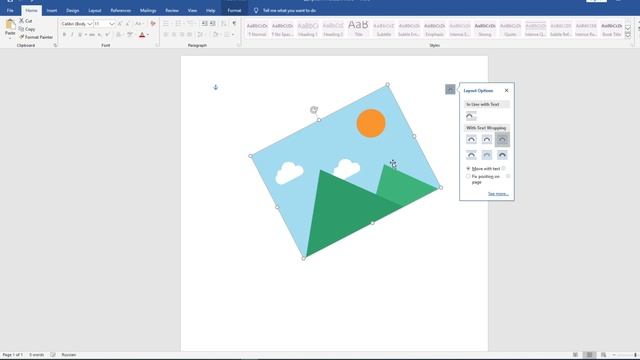640x360 pixels.
Task: Open the Clipboard pane launcher
Action: point(55,45)
